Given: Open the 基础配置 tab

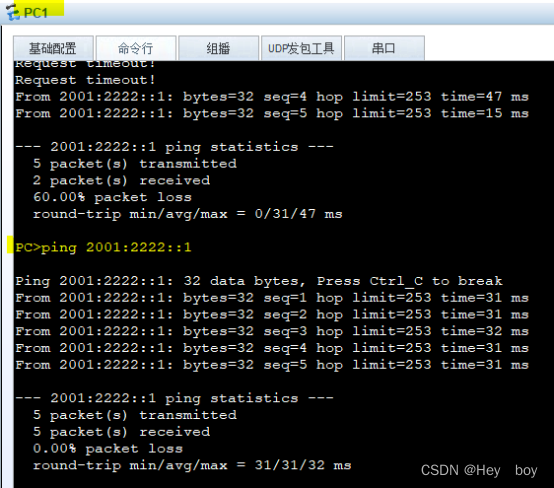Looking at the screenshot, I should click(53, 48).
